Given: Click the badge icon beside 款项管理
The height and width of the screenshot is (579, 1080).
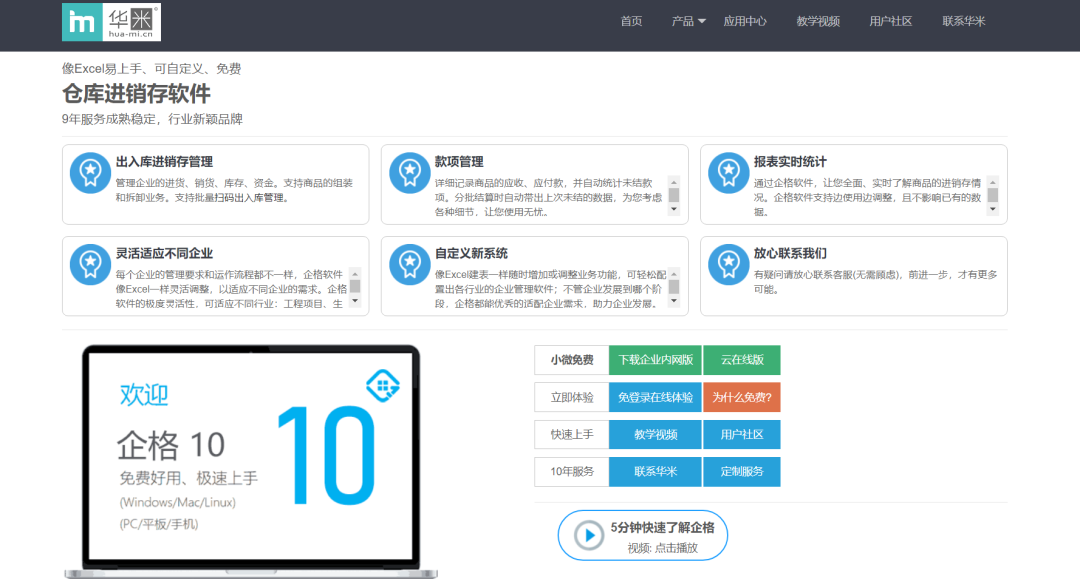Looking at the screenshot, I should point(409,173).
